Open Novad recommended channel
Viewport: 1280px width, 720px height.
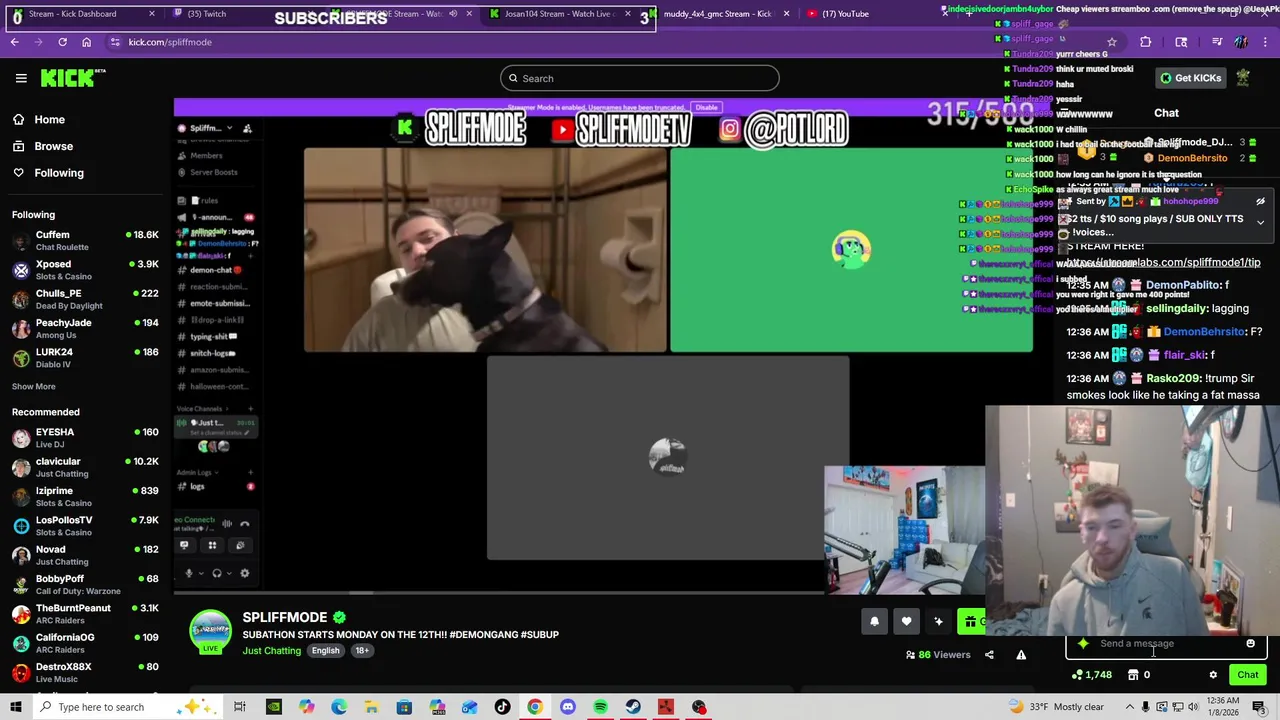(85, 555)
